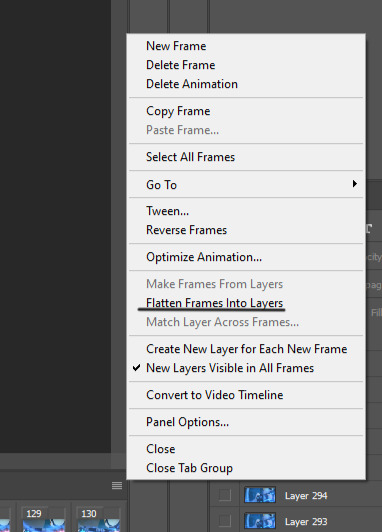This screenshot has height=532, width=382.
Task: Select frame 130 in the timeline
Action: (98, 520)
